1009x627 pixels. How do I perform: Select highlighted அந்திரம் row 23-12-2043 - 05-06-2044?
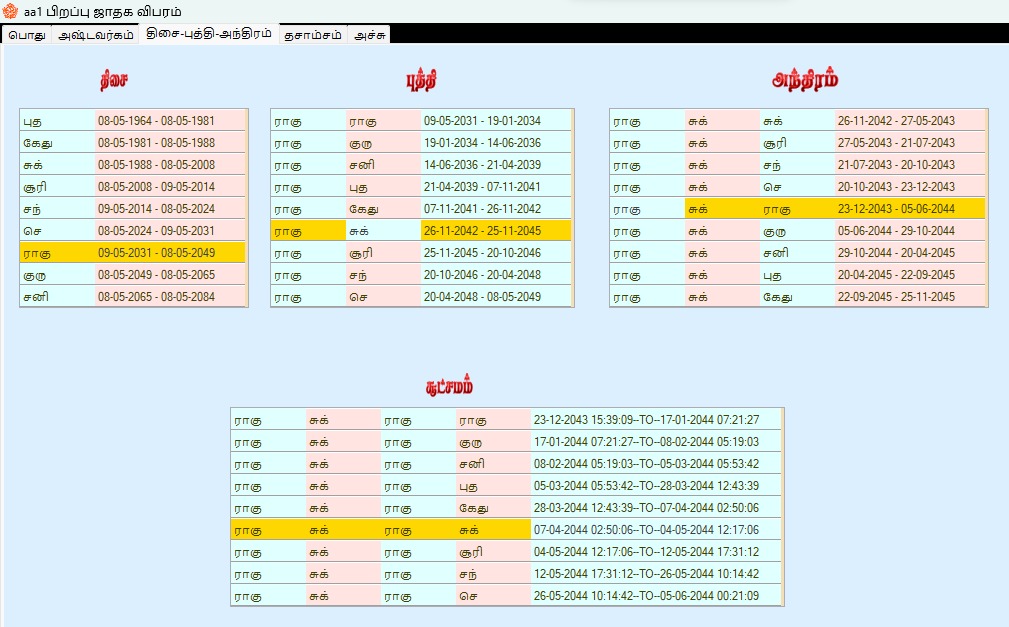798,209
